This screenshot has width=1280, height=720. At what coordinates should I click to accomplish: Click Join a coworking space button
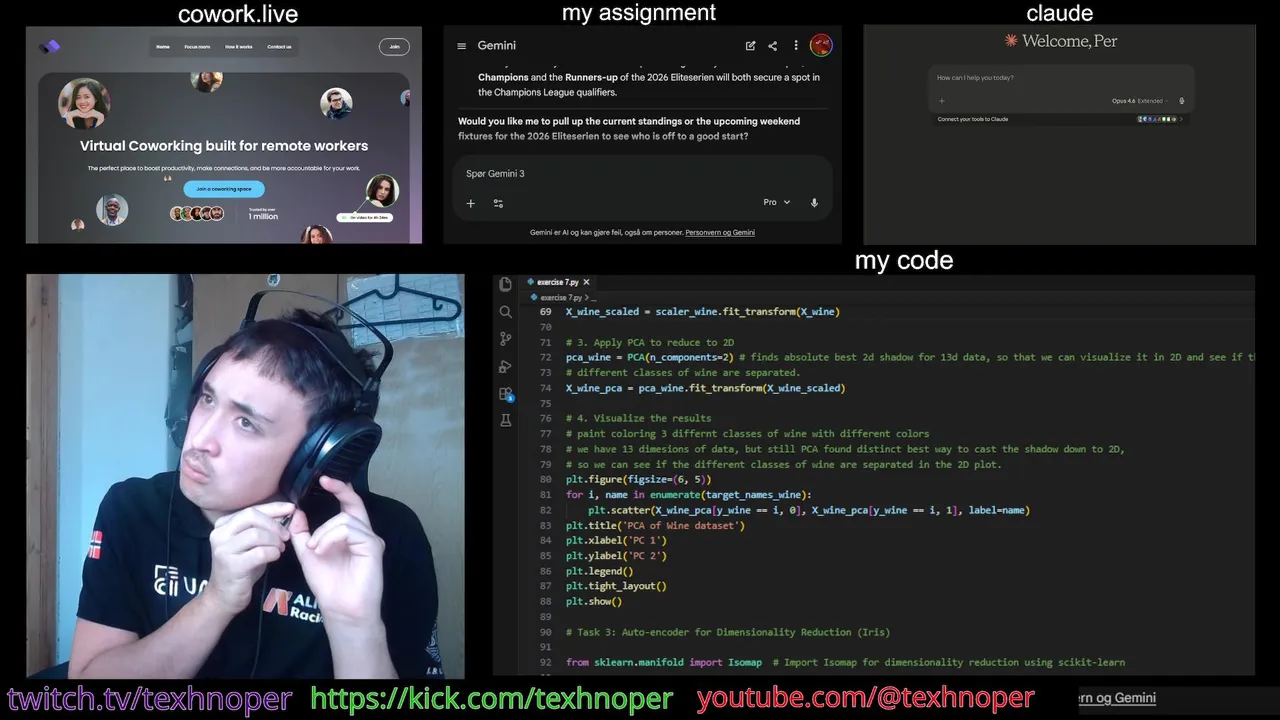click(x=224, y=189)
